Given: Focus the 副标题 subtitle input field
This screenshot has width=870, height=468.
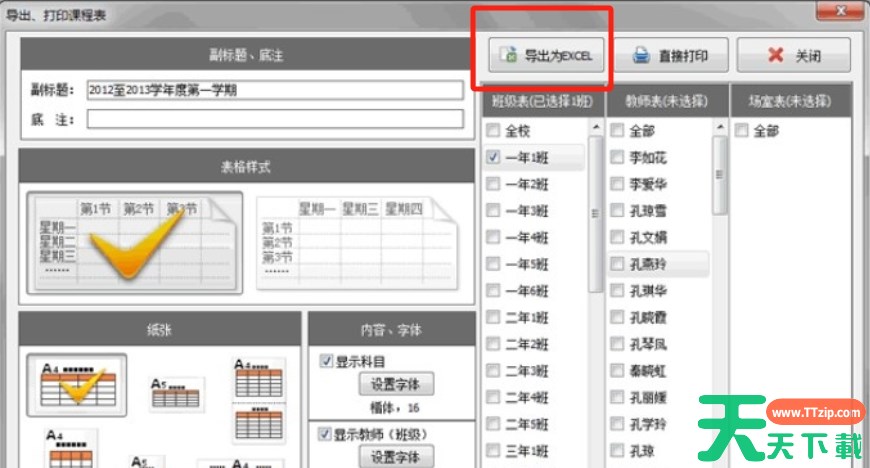Looking at the screenshot, I should coord(275,90).
